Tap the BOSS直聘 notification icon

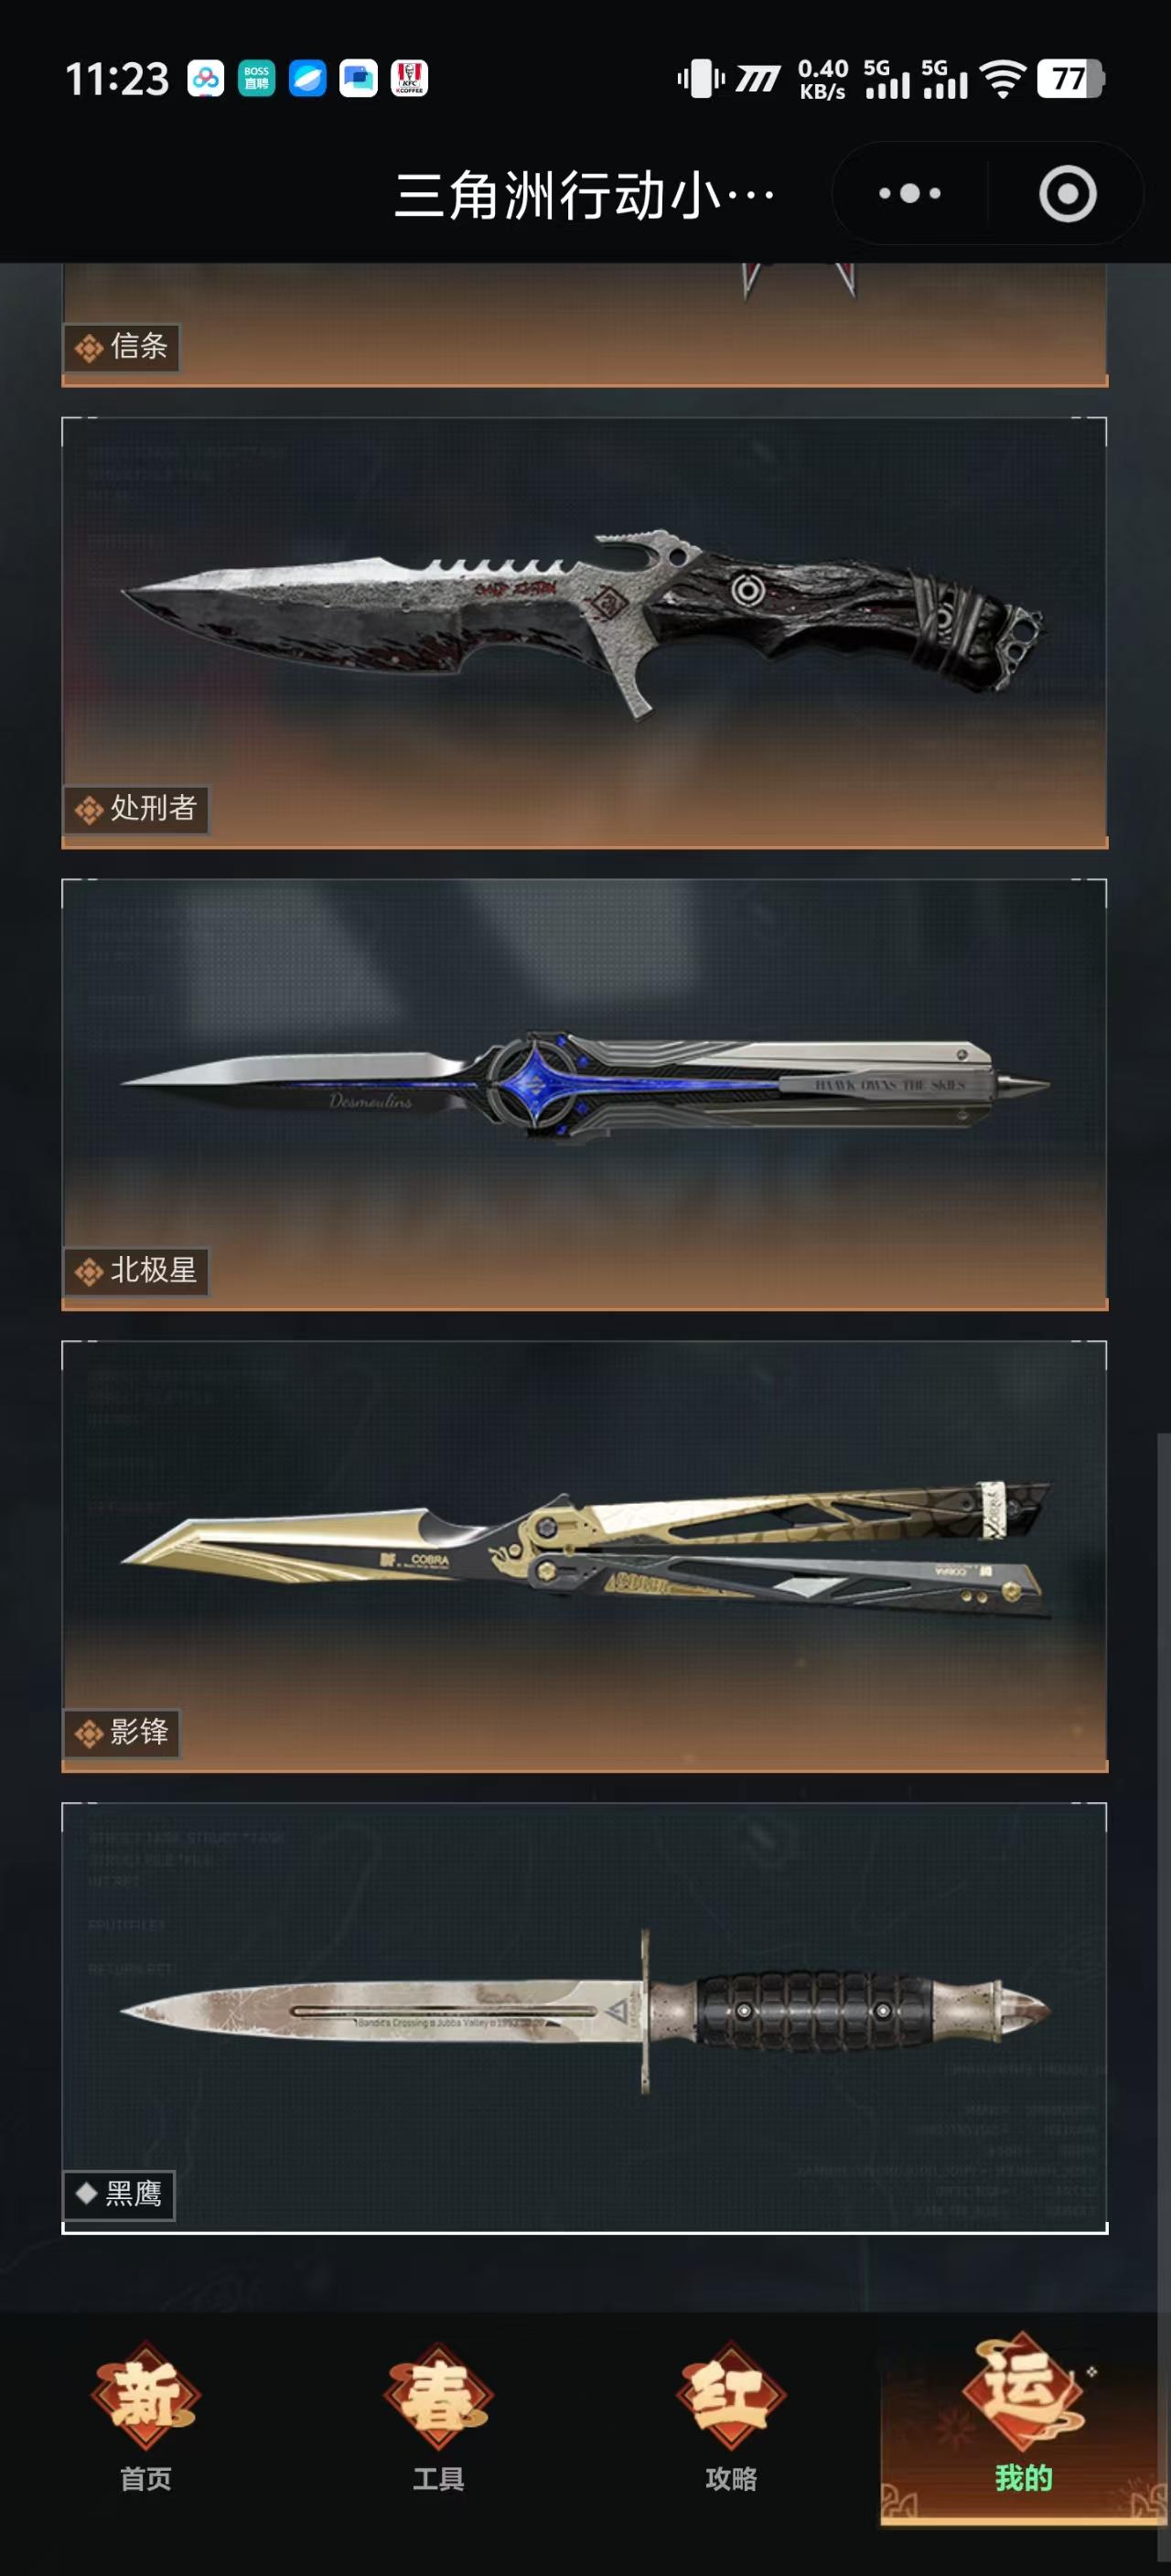(x=257, y=78)
